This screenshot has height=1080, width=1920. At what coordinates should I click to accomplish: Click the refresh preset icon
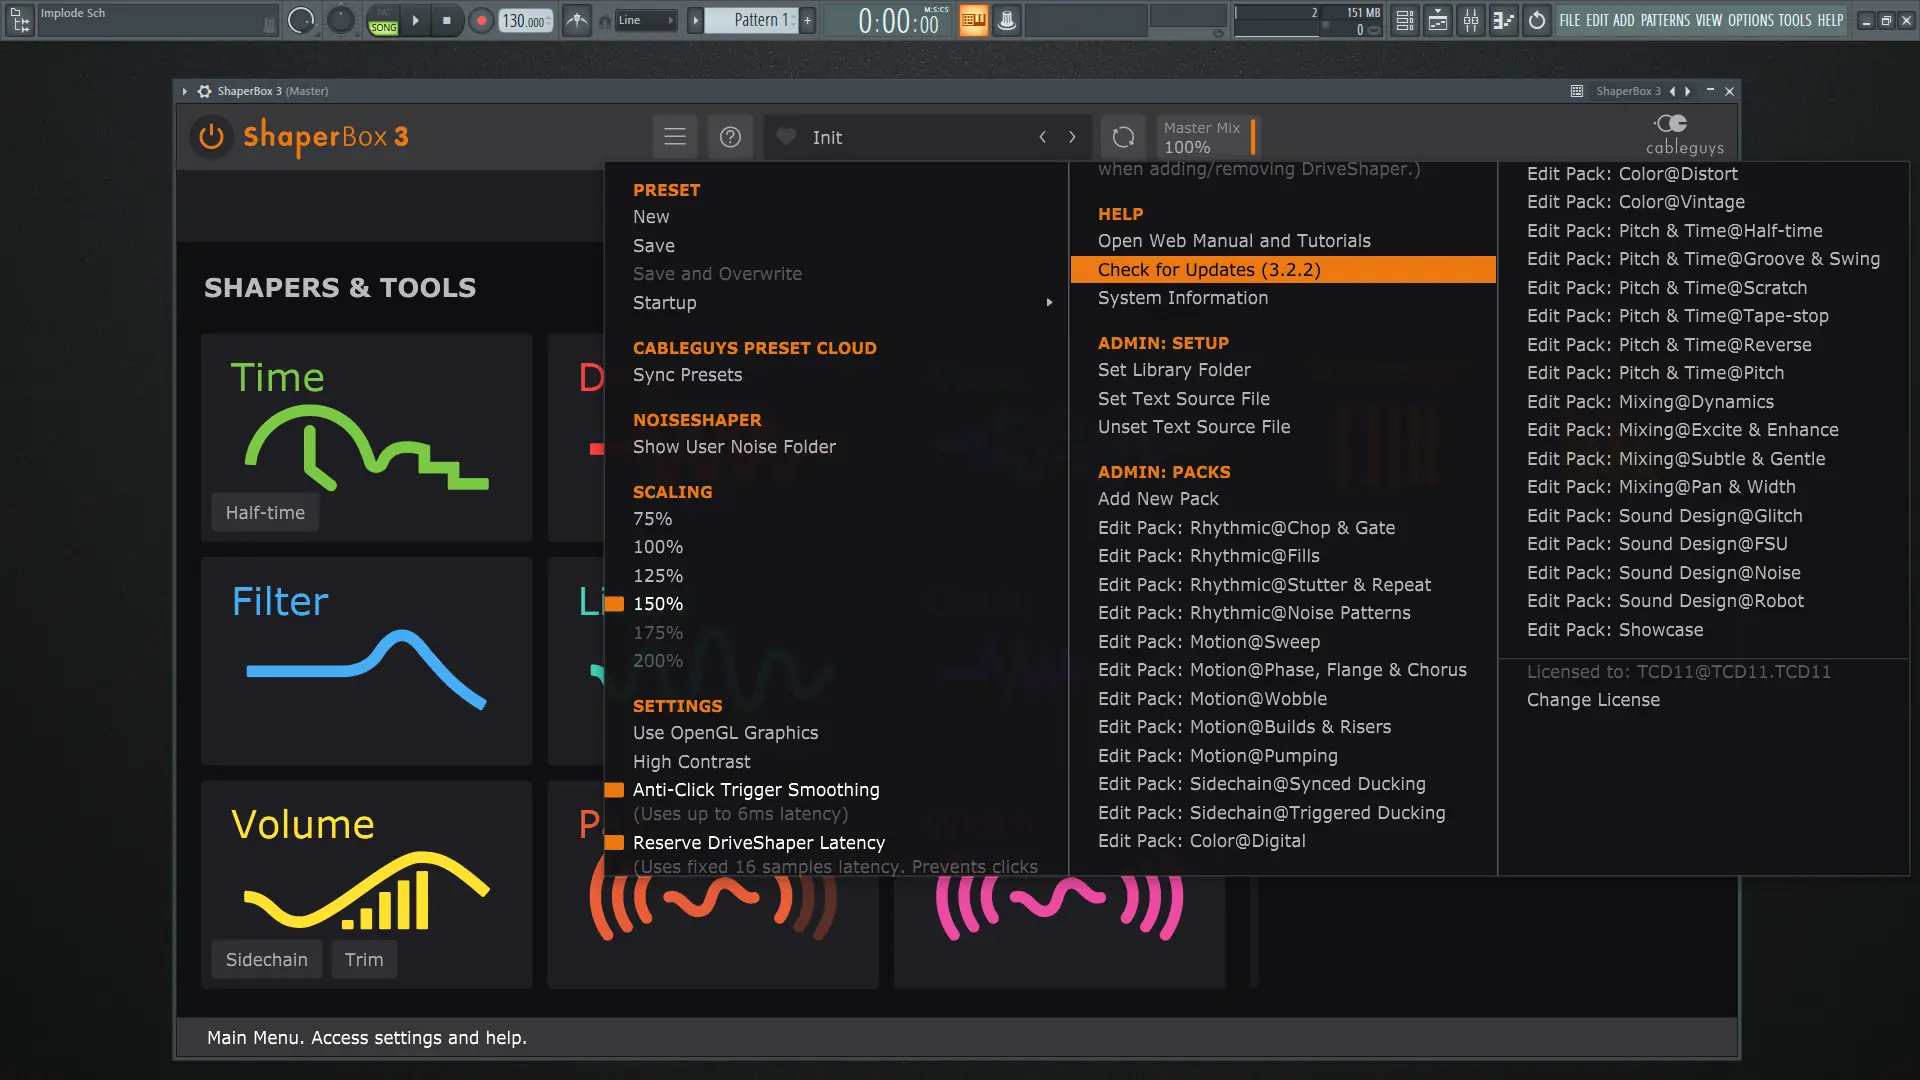coord(1123,137)
